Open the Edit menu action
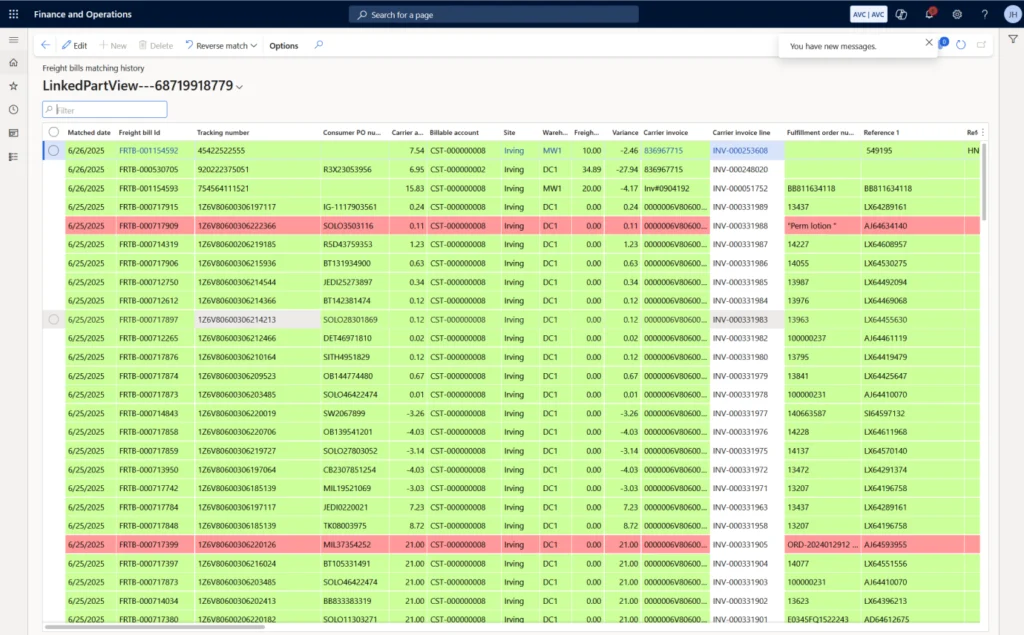Image resolution: width=1024 pixels, height=635 pixels. click(x=74, y=45)
